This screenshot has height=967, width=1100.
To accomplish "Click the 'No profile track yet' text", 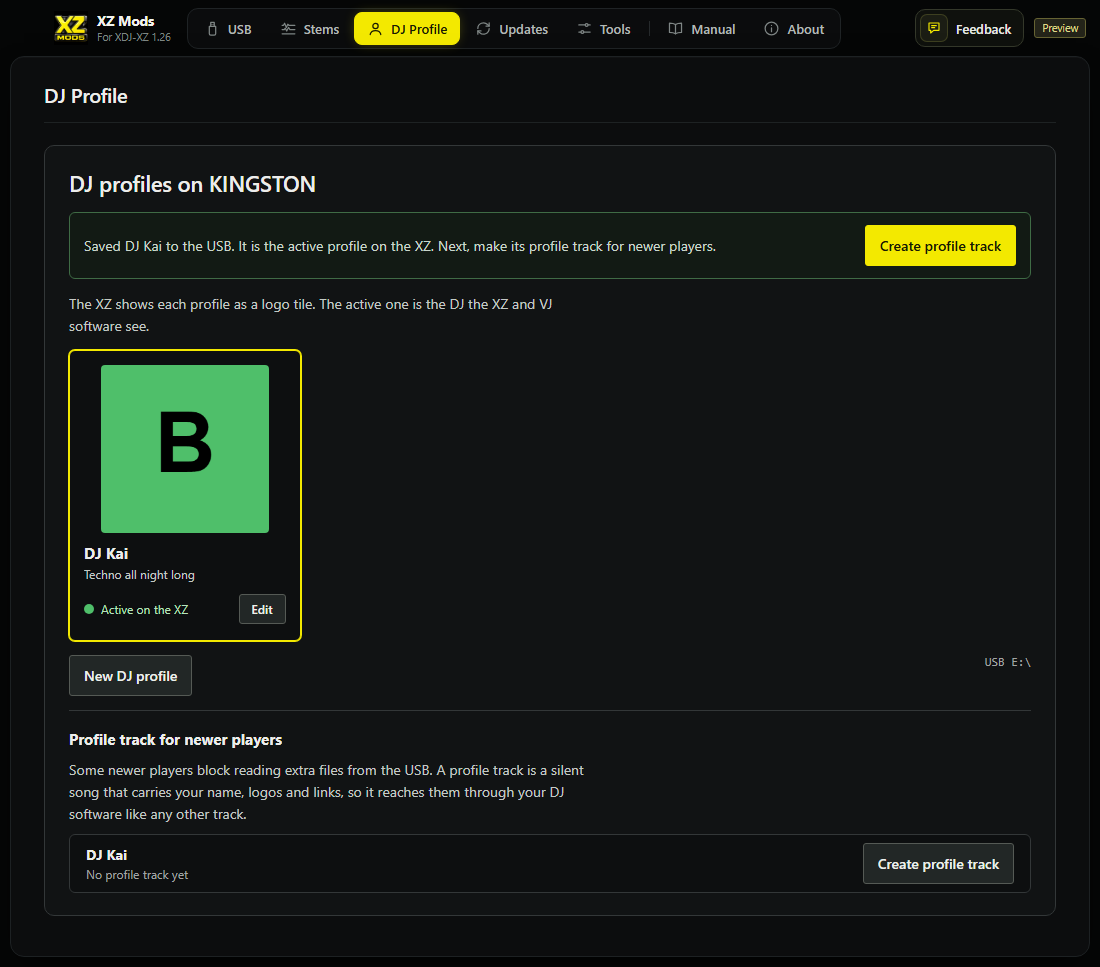I will point(137,875).
